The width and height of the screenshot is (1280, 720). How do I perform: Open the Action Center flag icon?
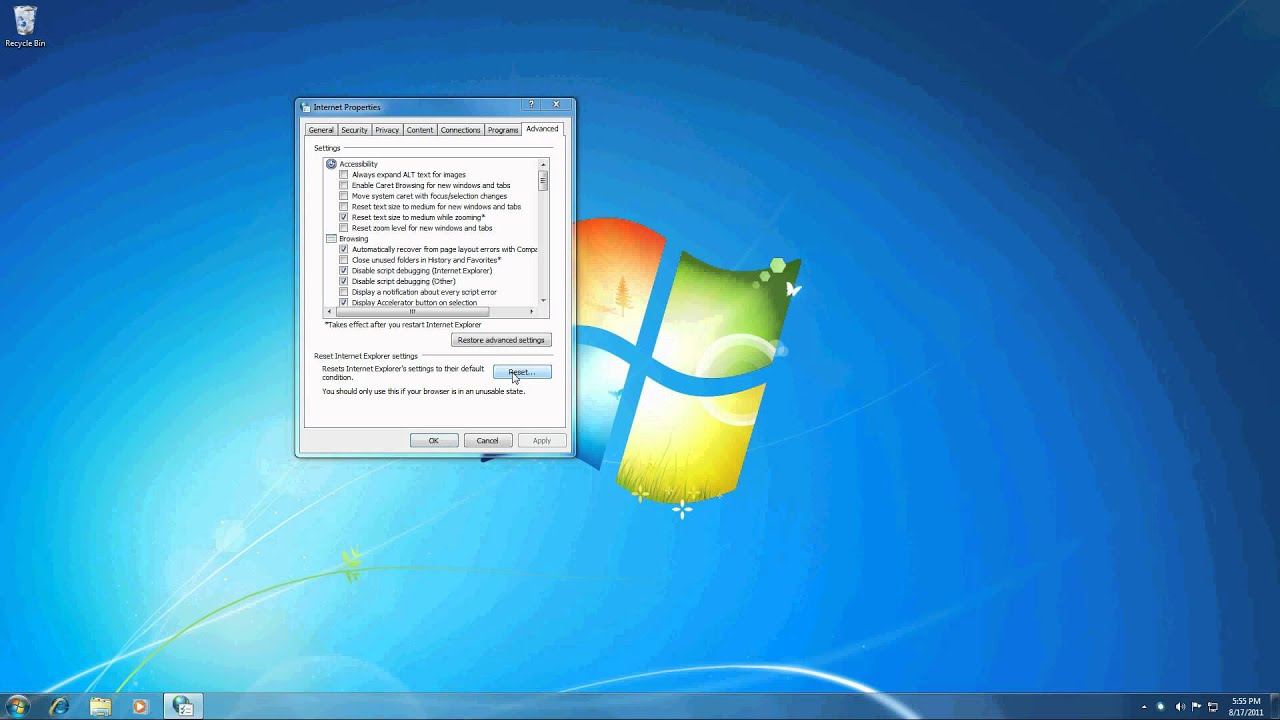1196,707
